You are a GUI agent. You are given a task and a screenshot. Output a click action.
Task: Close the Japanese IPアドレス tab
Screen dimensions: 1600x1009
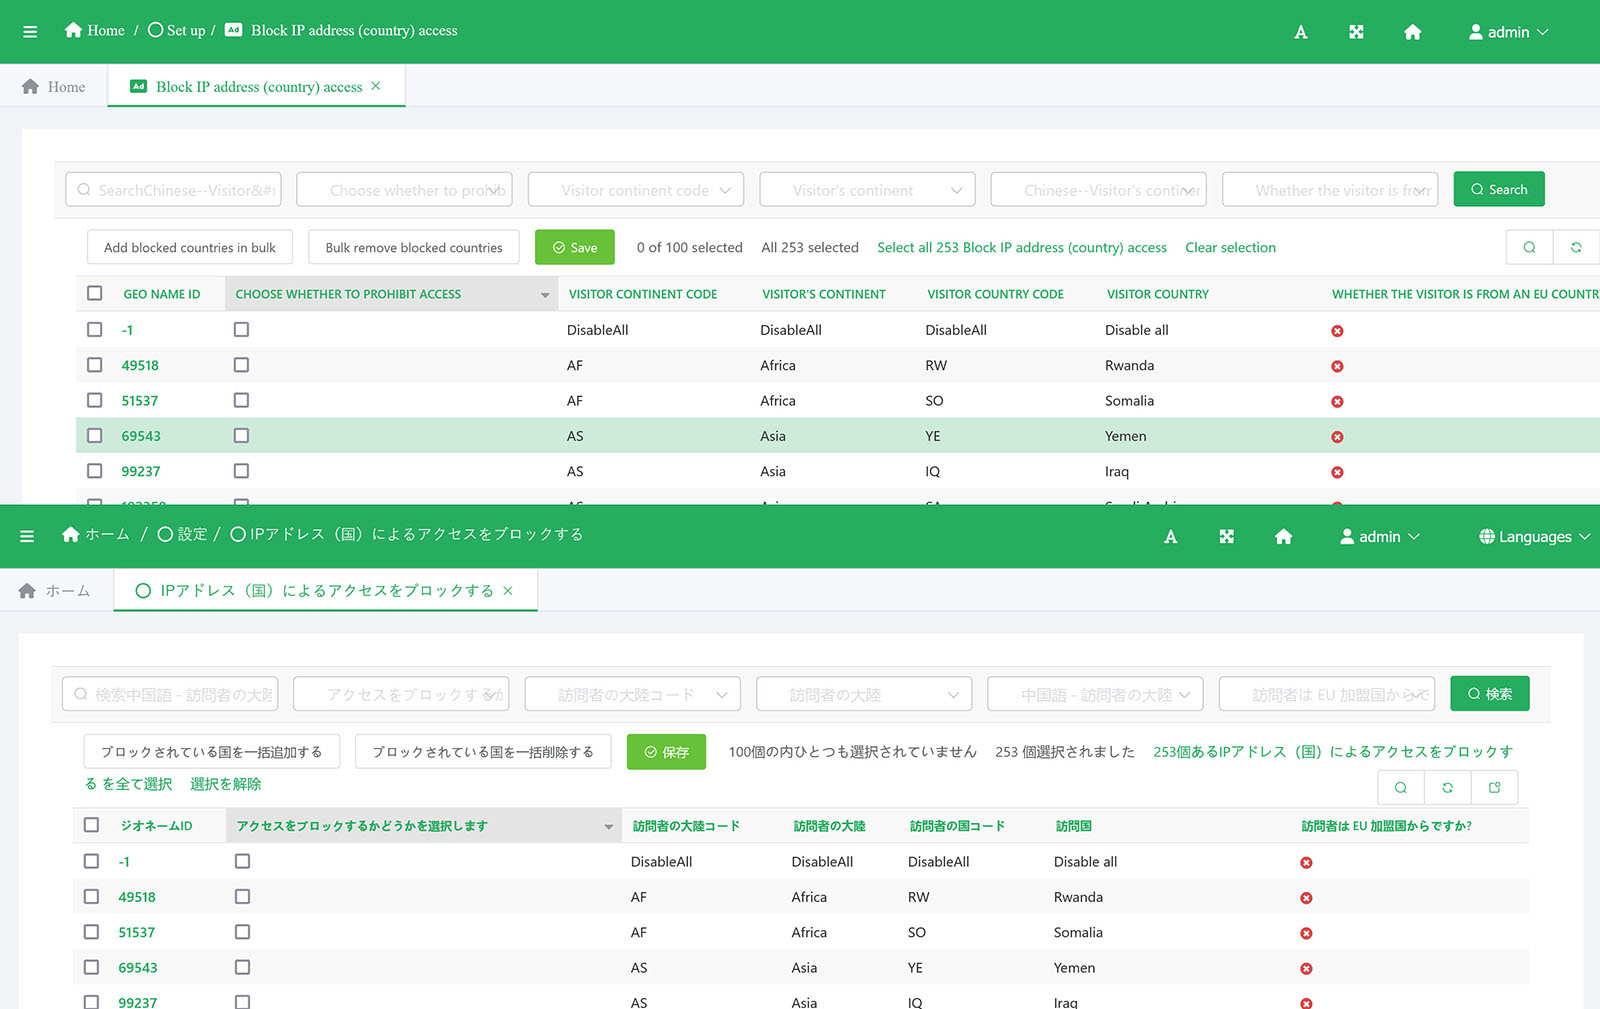click(x=508, y=590)
